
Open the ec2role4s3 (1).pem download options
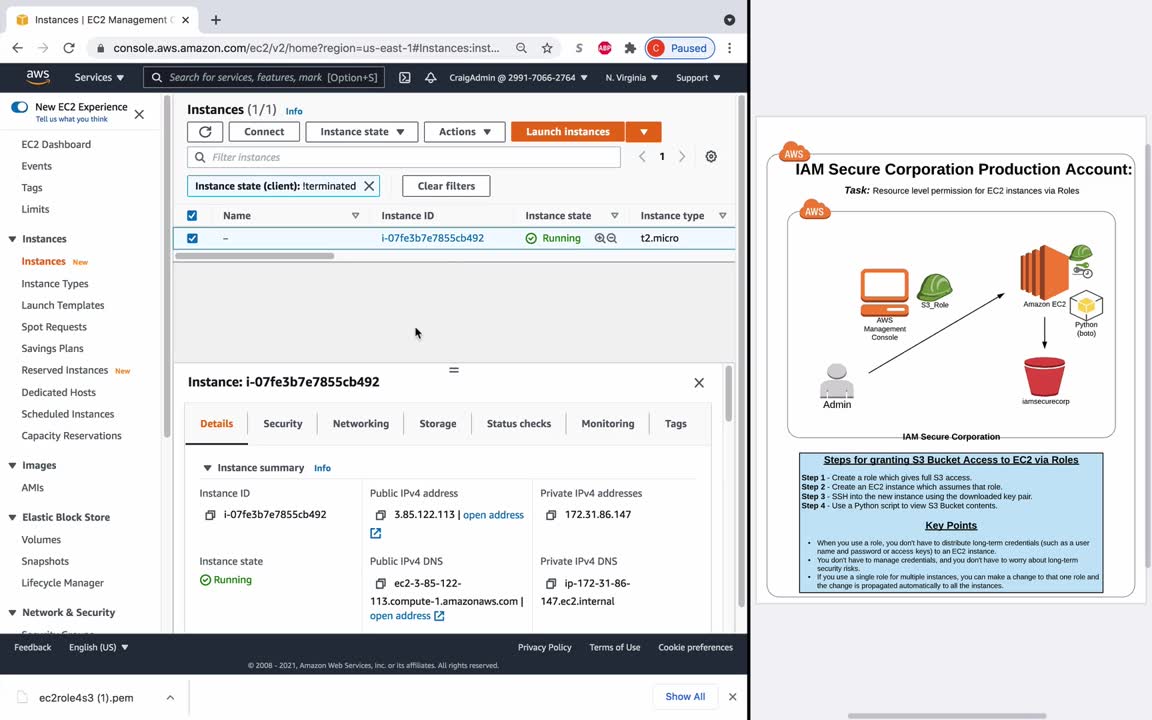[x=170, y=697]
